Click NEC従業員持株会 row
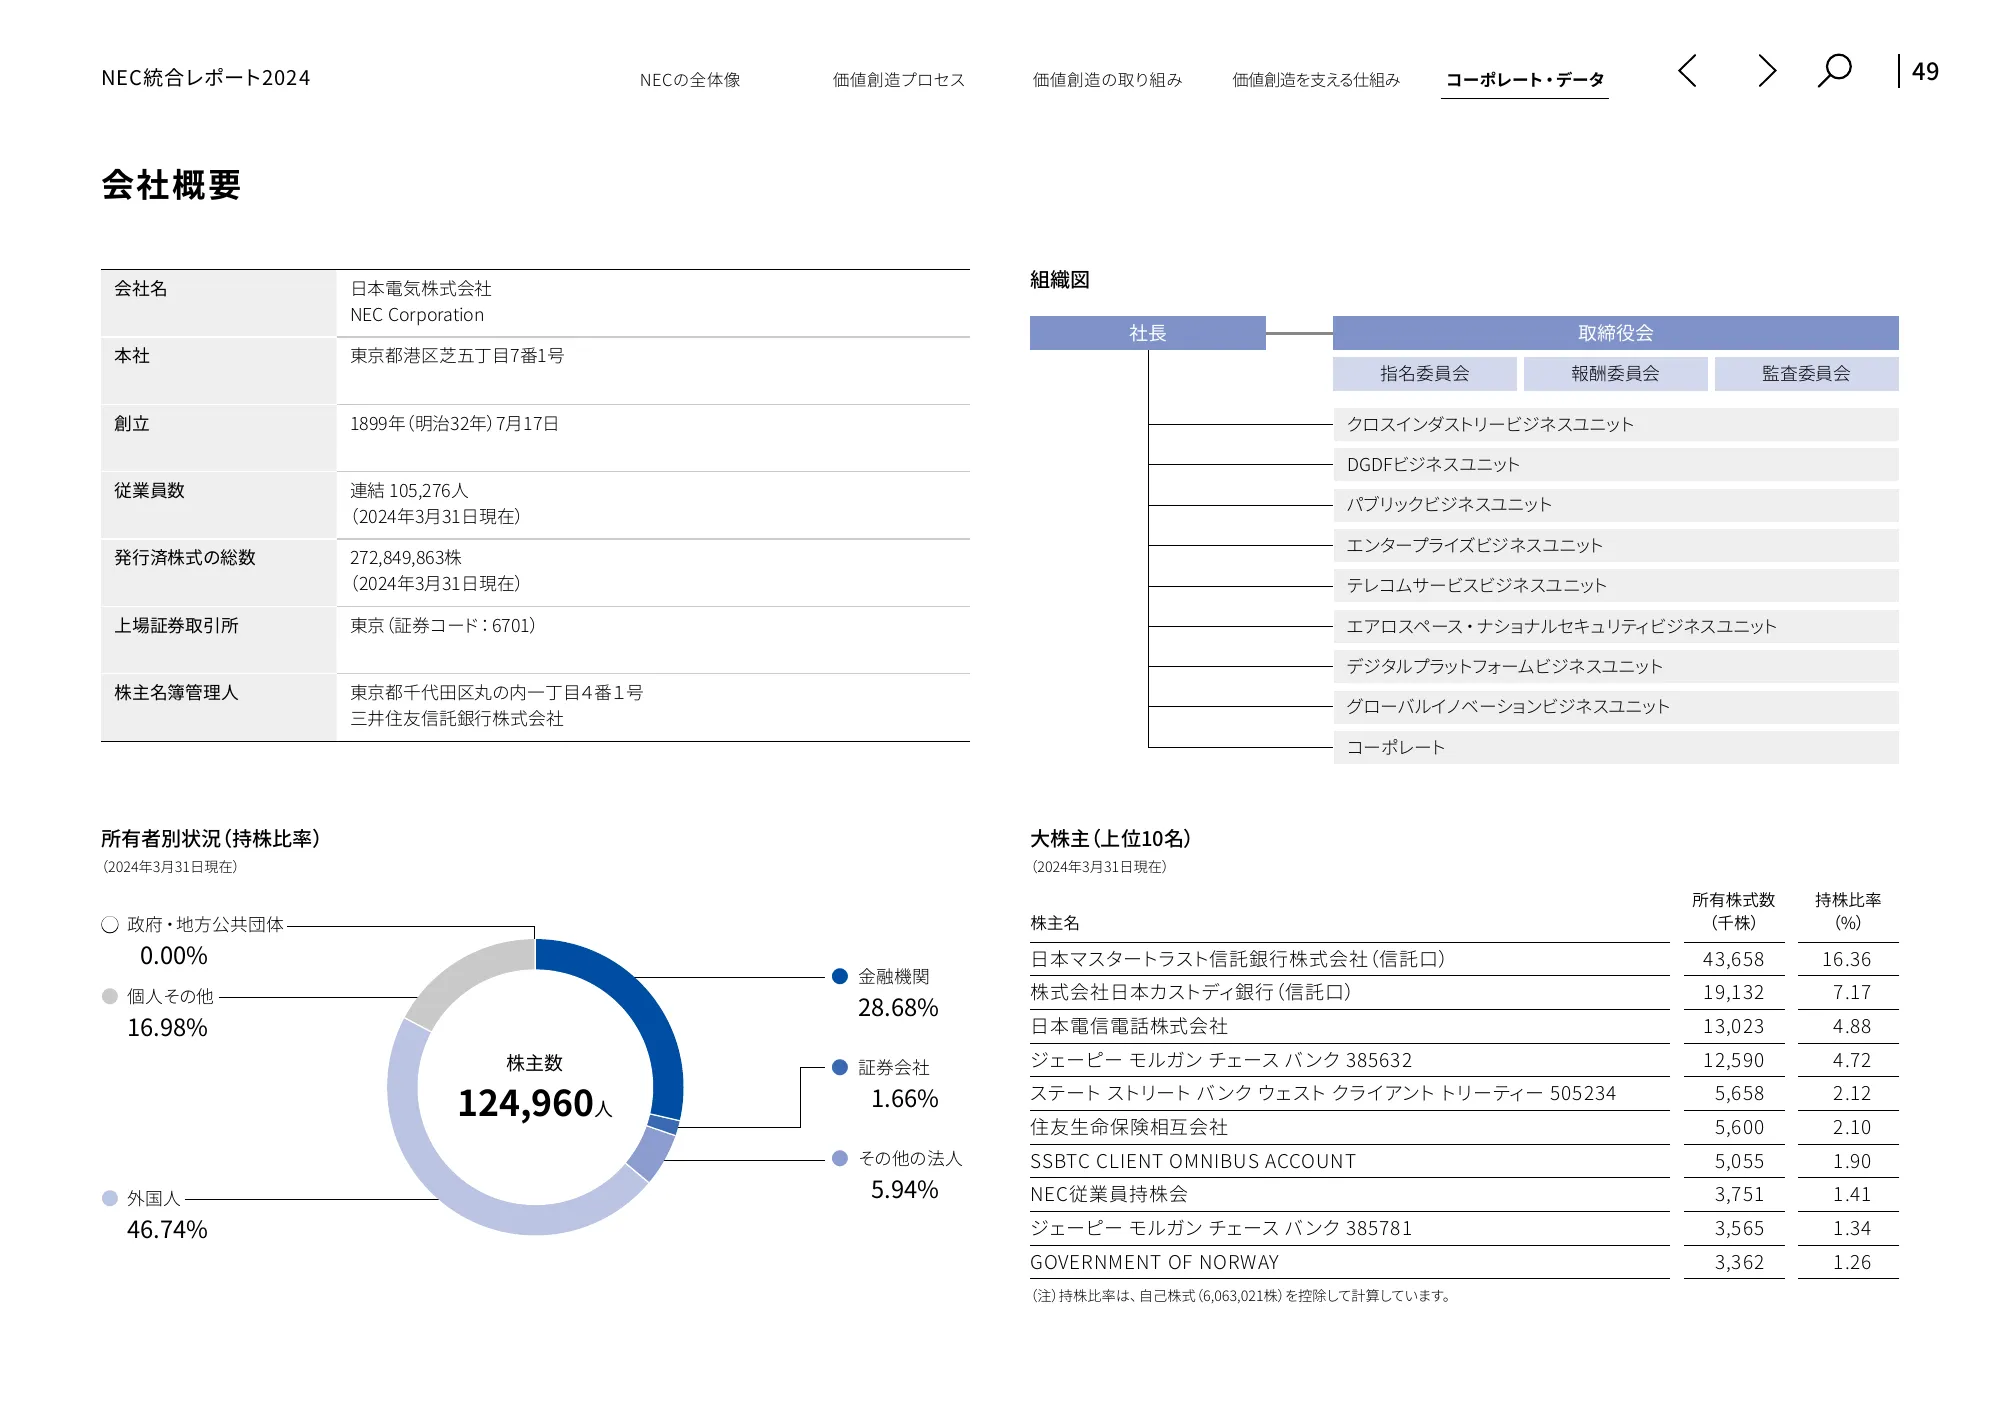2000x1415 pixels. click(1464, 1195)
